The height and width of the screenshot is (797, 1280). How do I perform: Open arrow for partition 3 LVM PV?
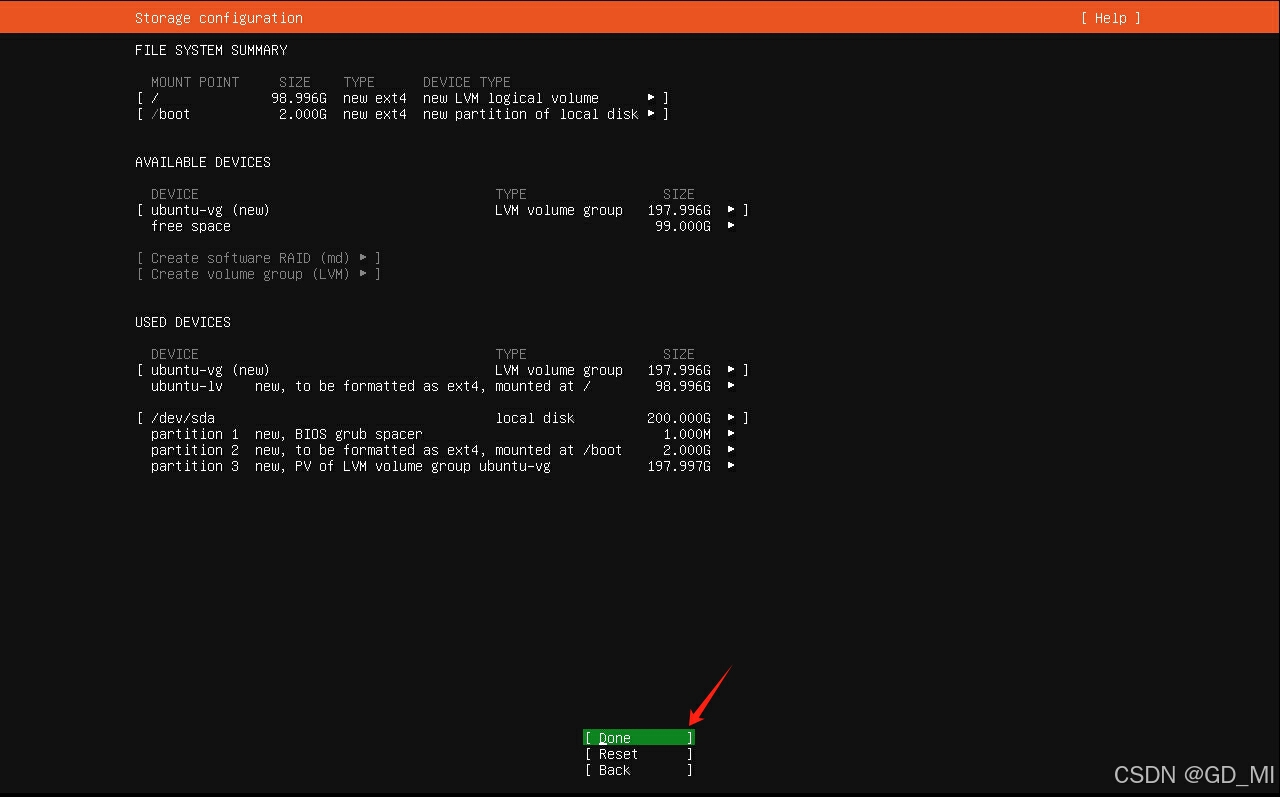(x=731, y=466)
